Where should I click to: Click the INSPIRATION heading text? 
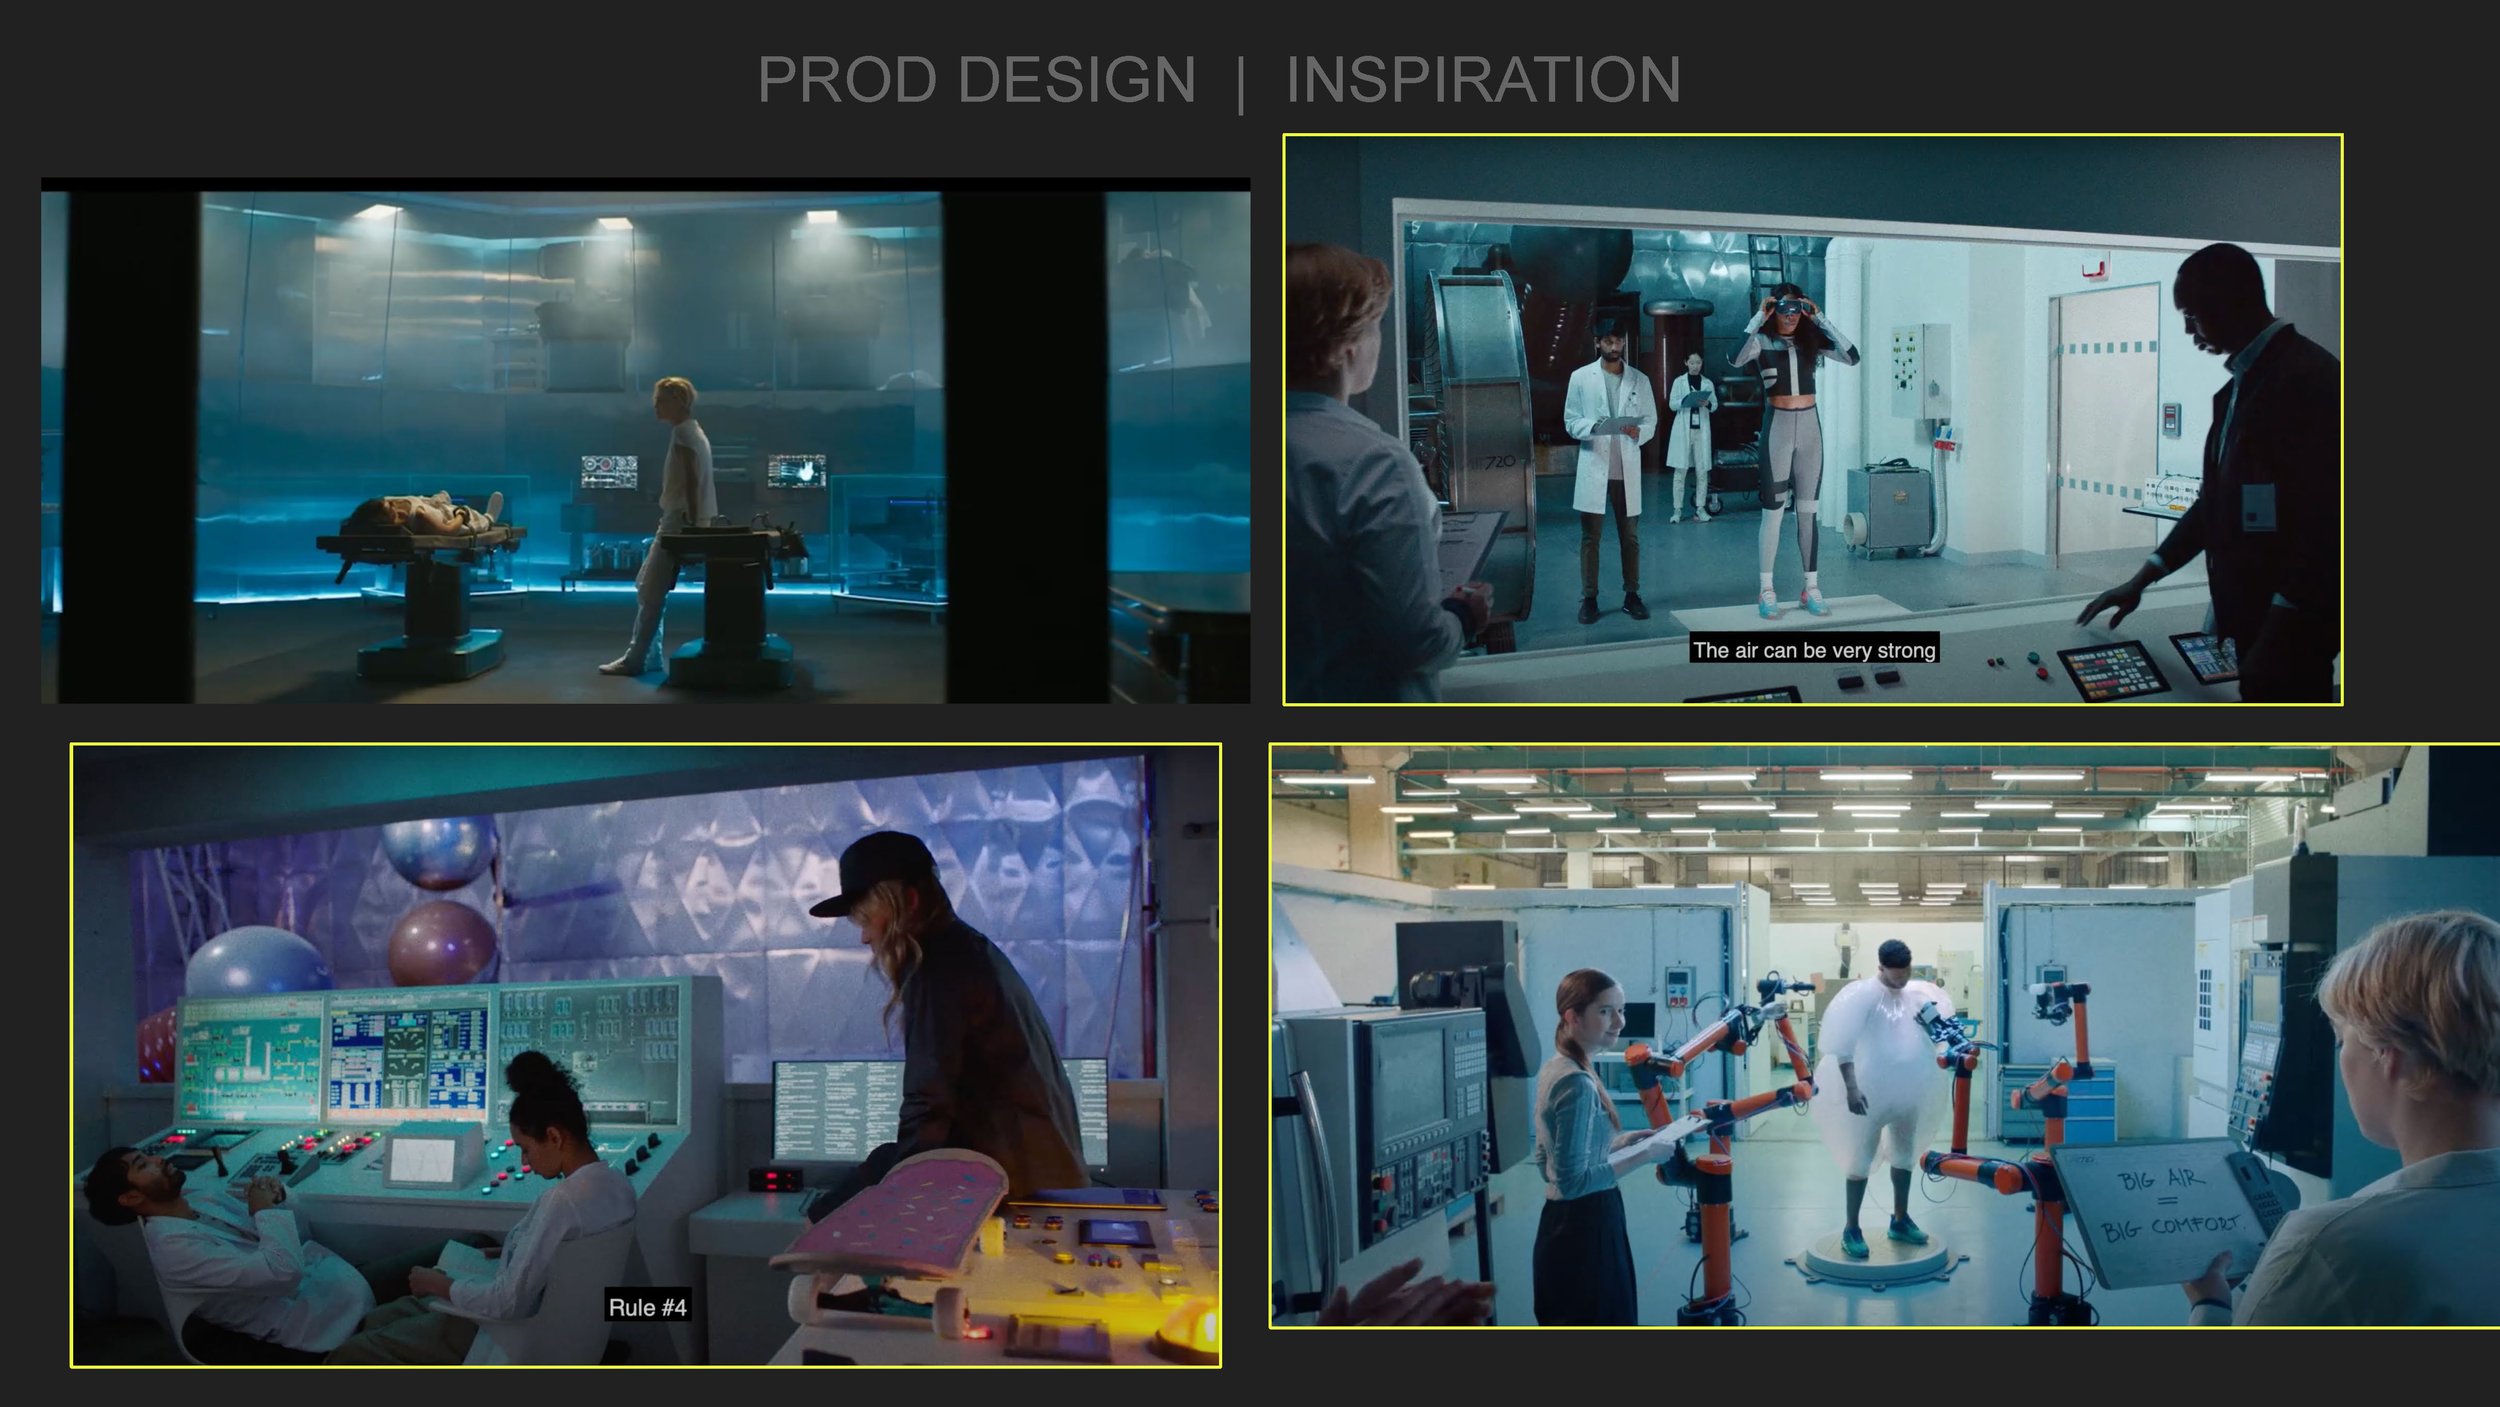[x=1482, y=80]
